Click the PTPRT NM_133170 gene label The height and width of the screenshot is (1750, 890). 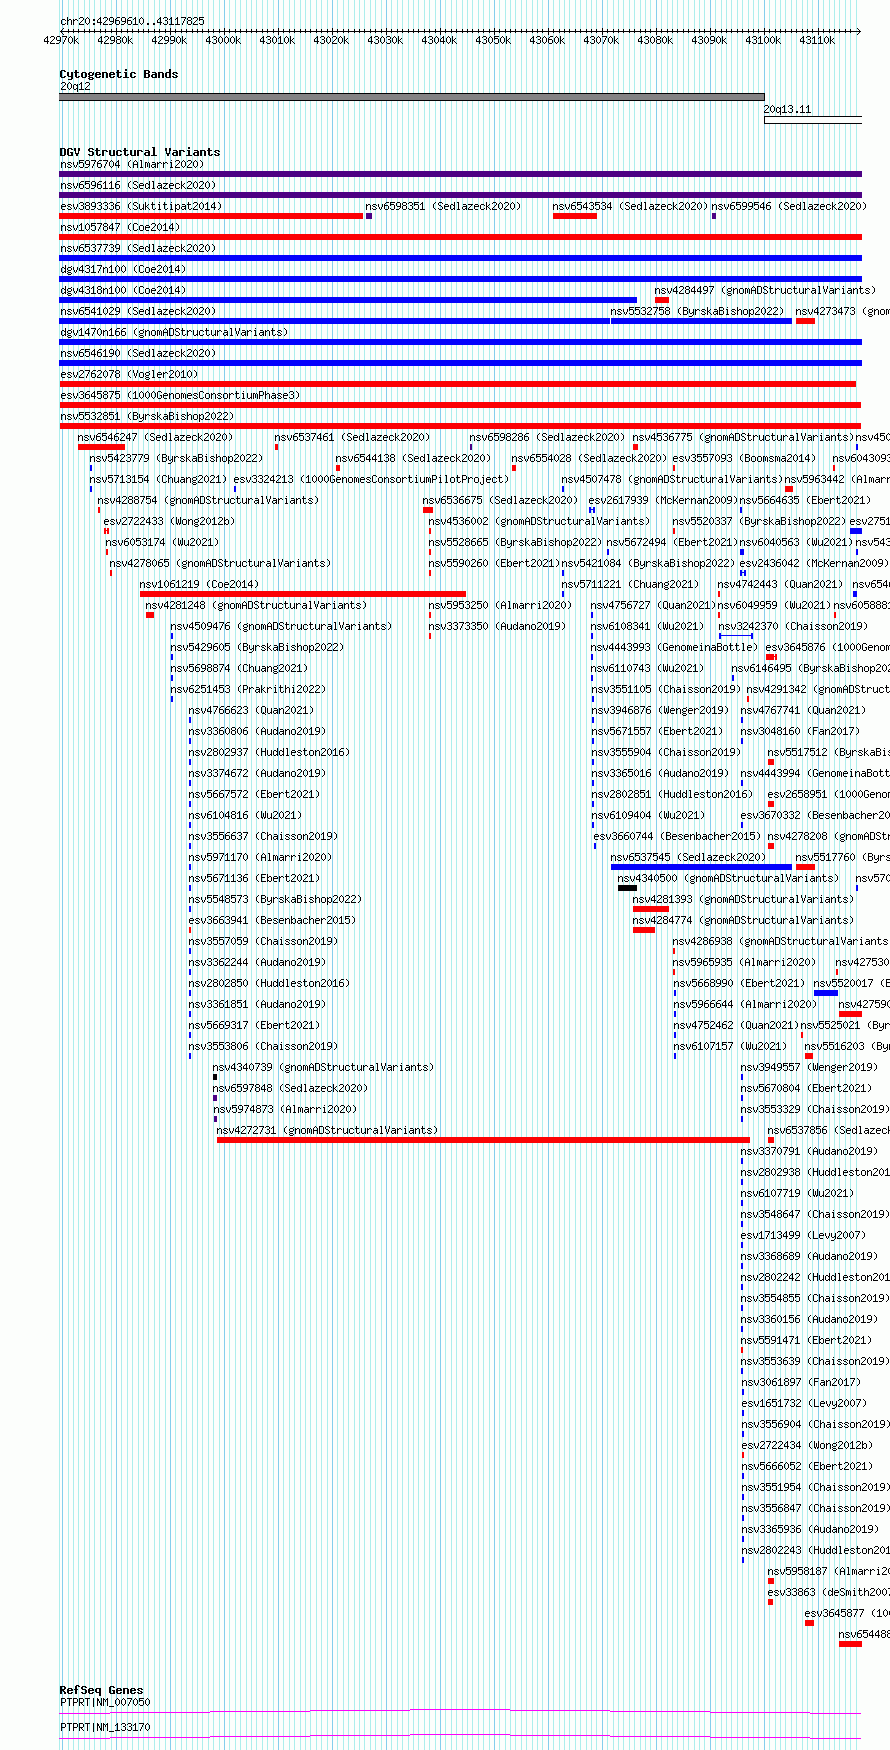[x=105, y=1727]
